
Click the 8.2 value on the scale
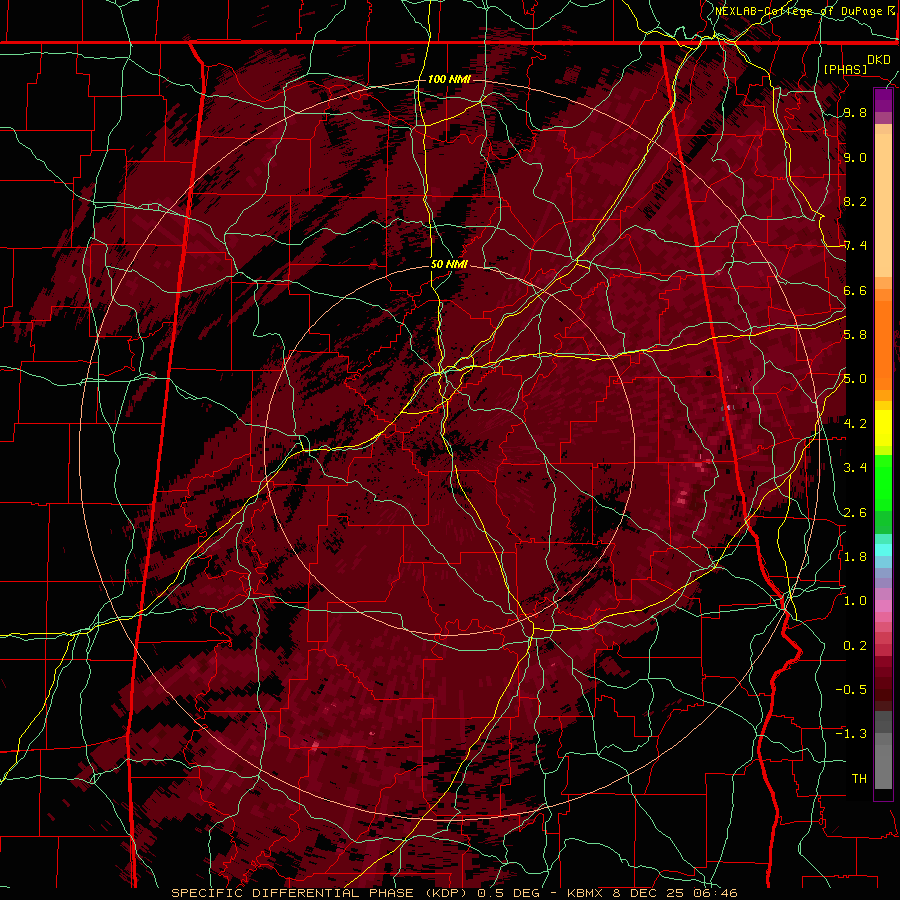click(x=855, y=201)
